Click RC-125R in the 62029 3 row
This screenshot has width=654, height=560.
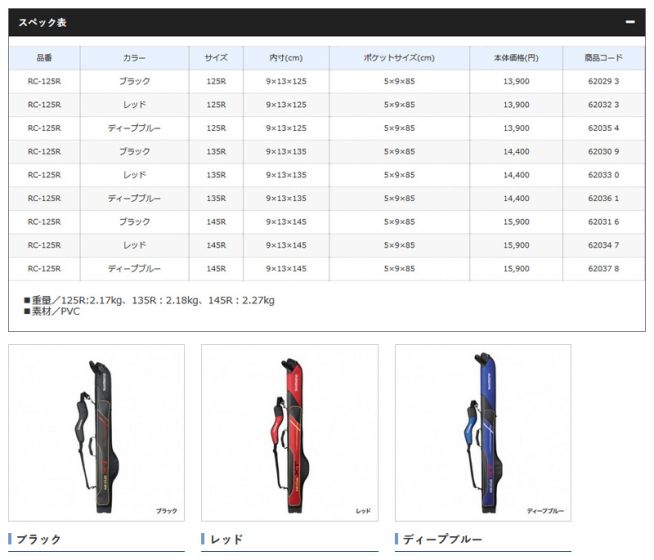coord(44,81)
